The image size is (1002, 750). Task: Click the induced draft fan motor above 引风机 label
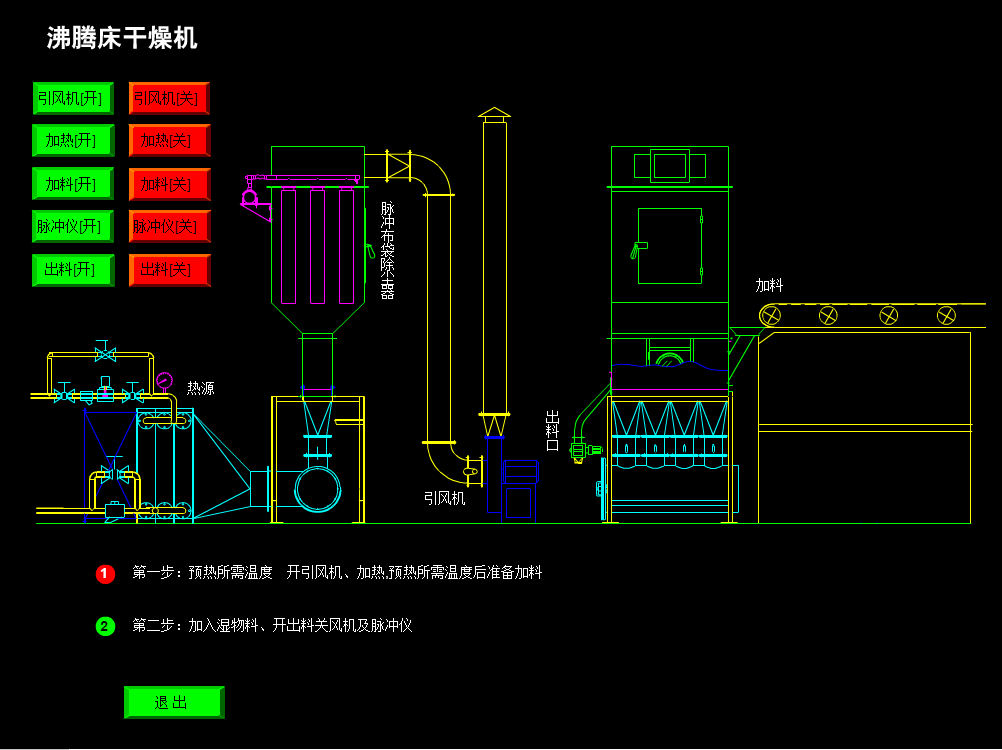(520, 471)
